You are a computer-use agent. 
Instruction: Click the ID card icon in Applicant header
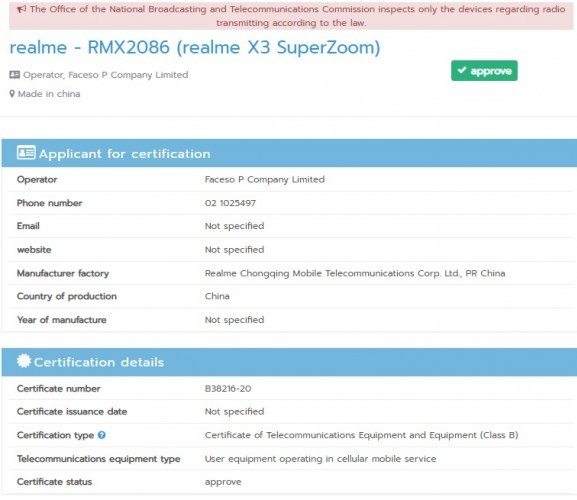pyautogui.click(x=26, y=153)
